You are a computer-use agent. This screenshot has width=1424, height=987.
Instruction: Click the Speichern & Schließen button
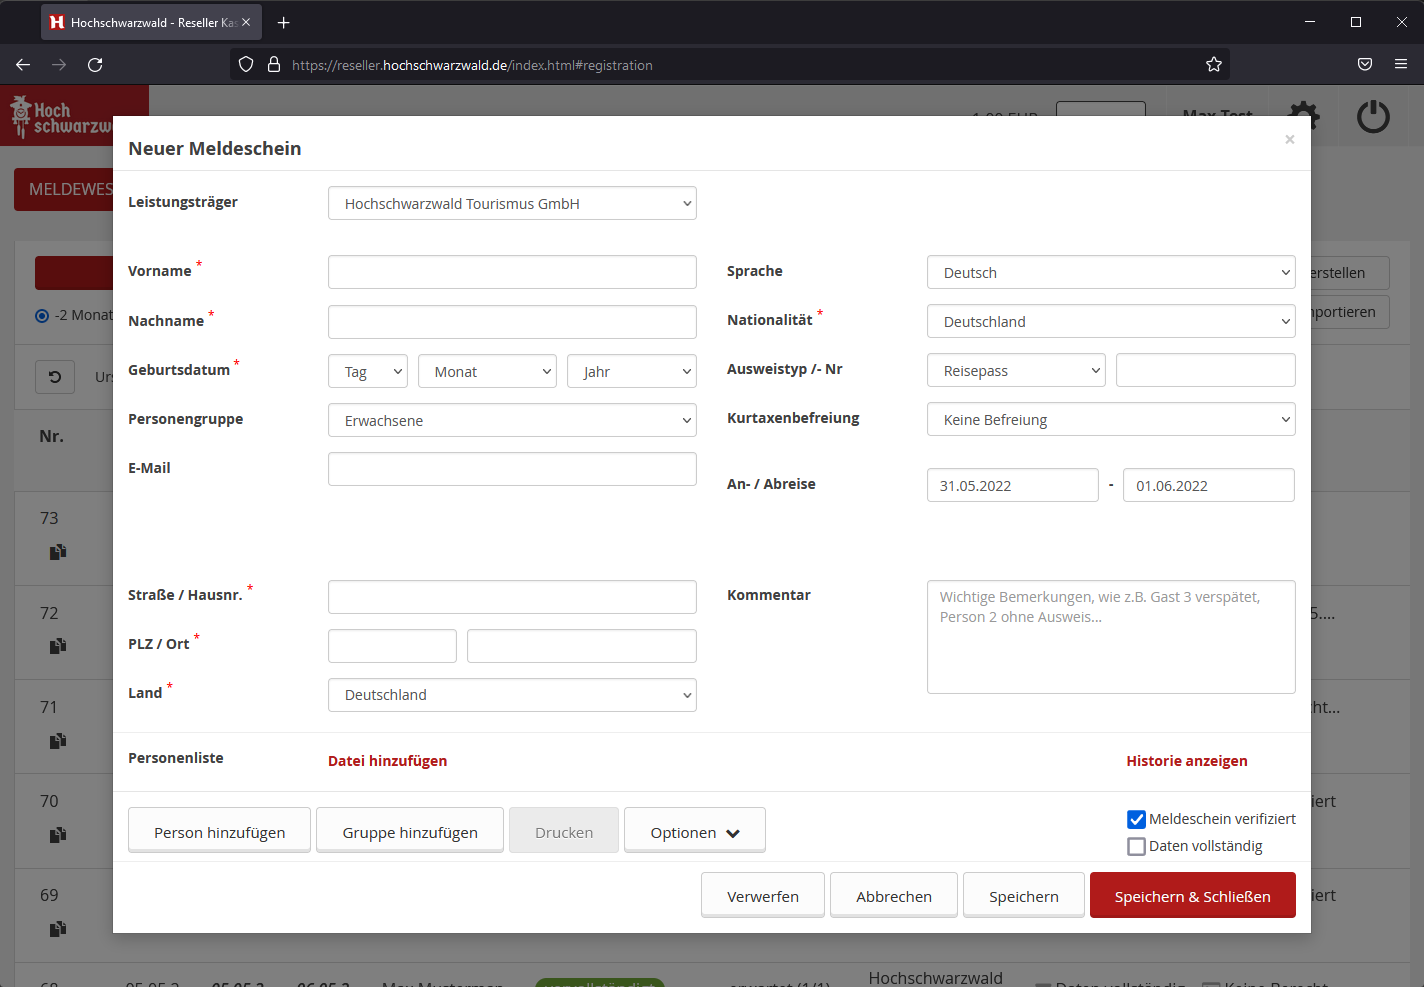coord(1192,896)
